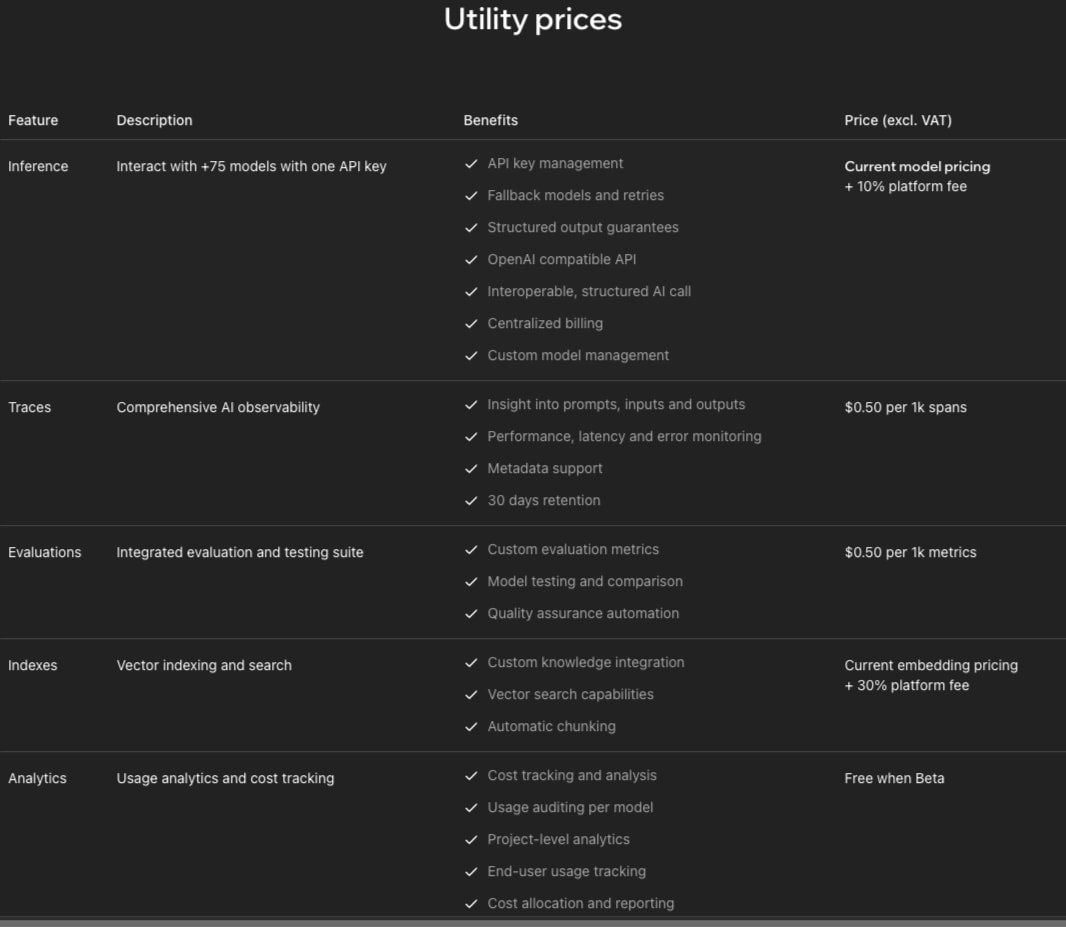This screenshot has height=927, width=1066.
Task: Click the checkmark beside Automatic chunking
Action: tap(471, 727)
